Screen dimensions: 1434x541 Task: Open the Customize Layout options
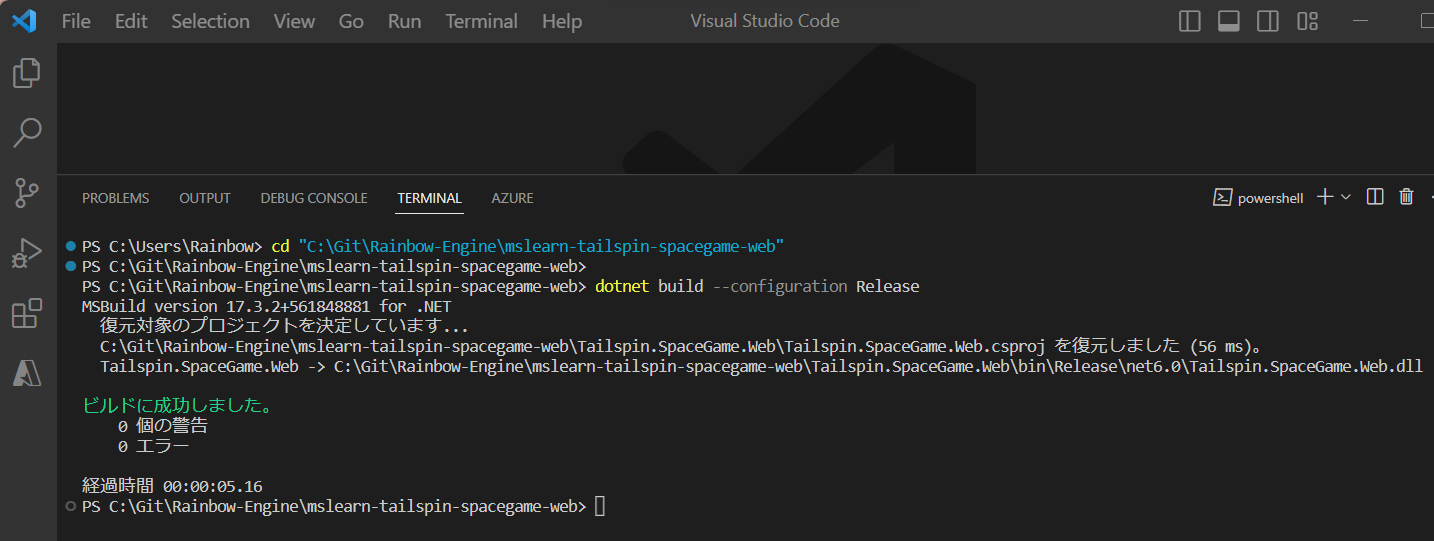[x=1307, y=21]
